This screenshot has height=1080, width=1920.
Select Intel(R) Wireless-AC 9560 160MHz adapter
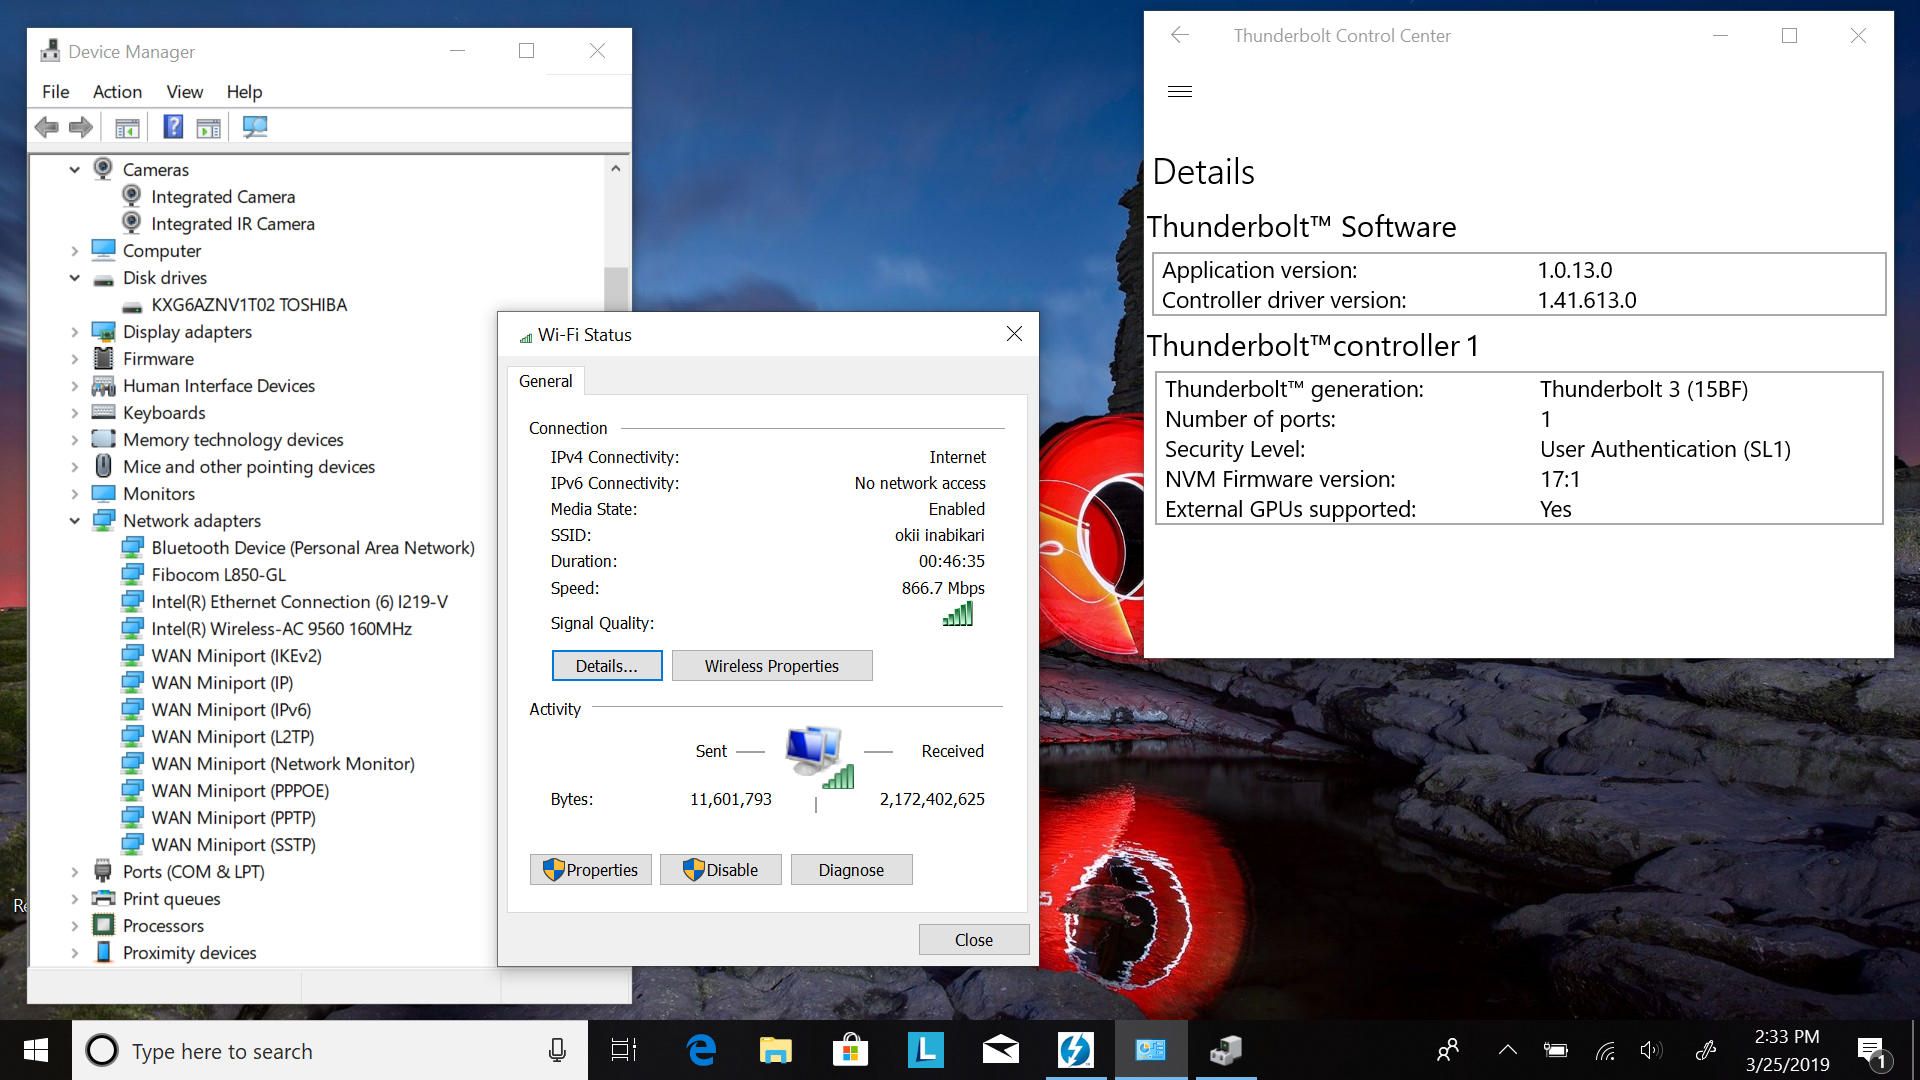coord(281,629)
